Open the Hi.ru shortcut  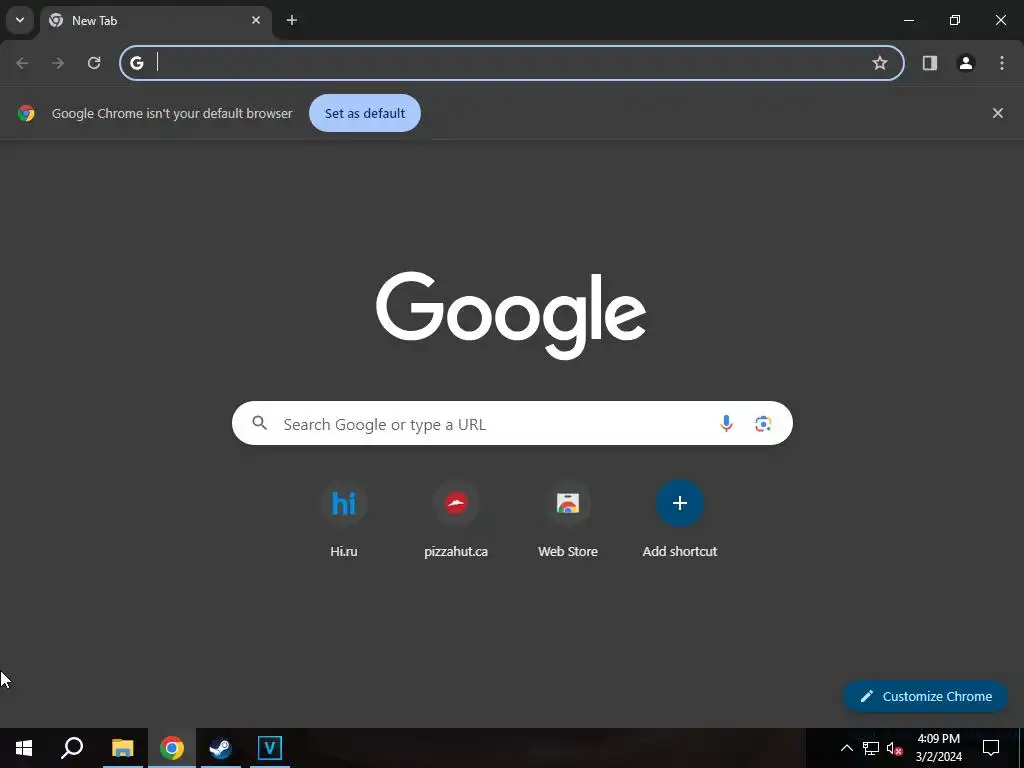tap(344, 504)
